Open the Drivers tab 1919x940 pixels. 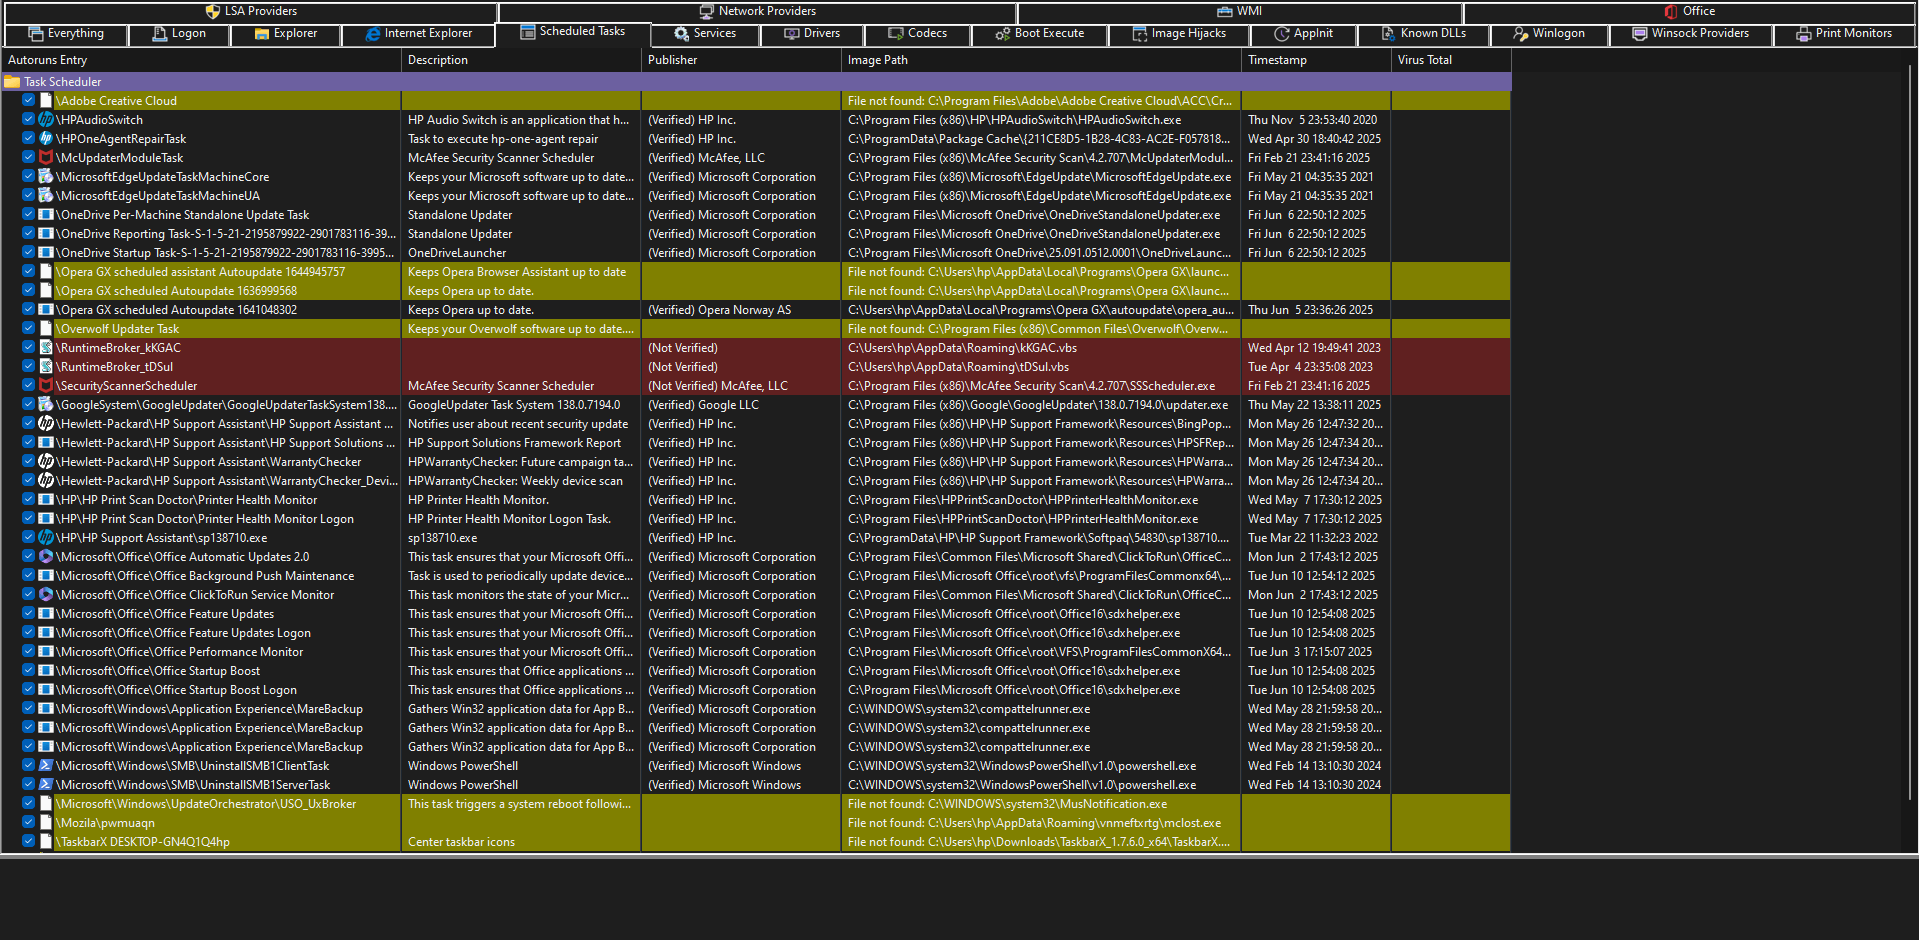(812, 34)
